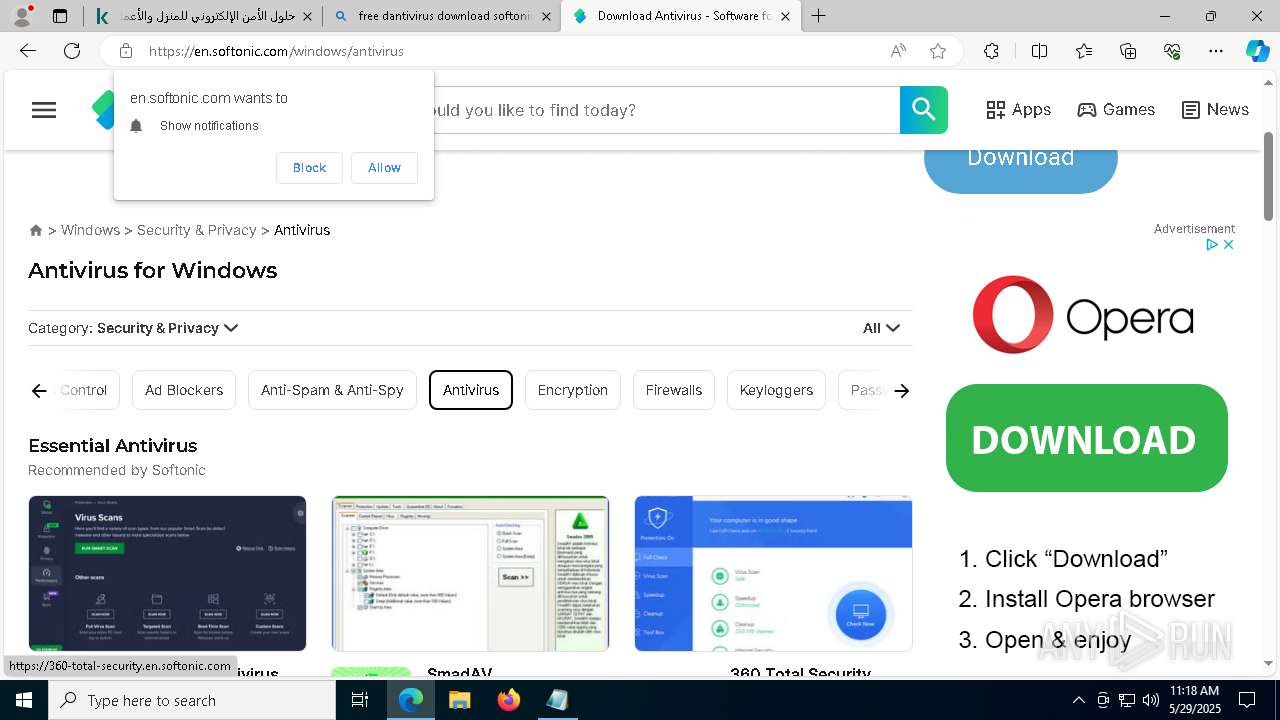This screenshot has width=1280, height=720.
Task: Open AdChoices icon on Opera ad
Action: (1211, 244)
